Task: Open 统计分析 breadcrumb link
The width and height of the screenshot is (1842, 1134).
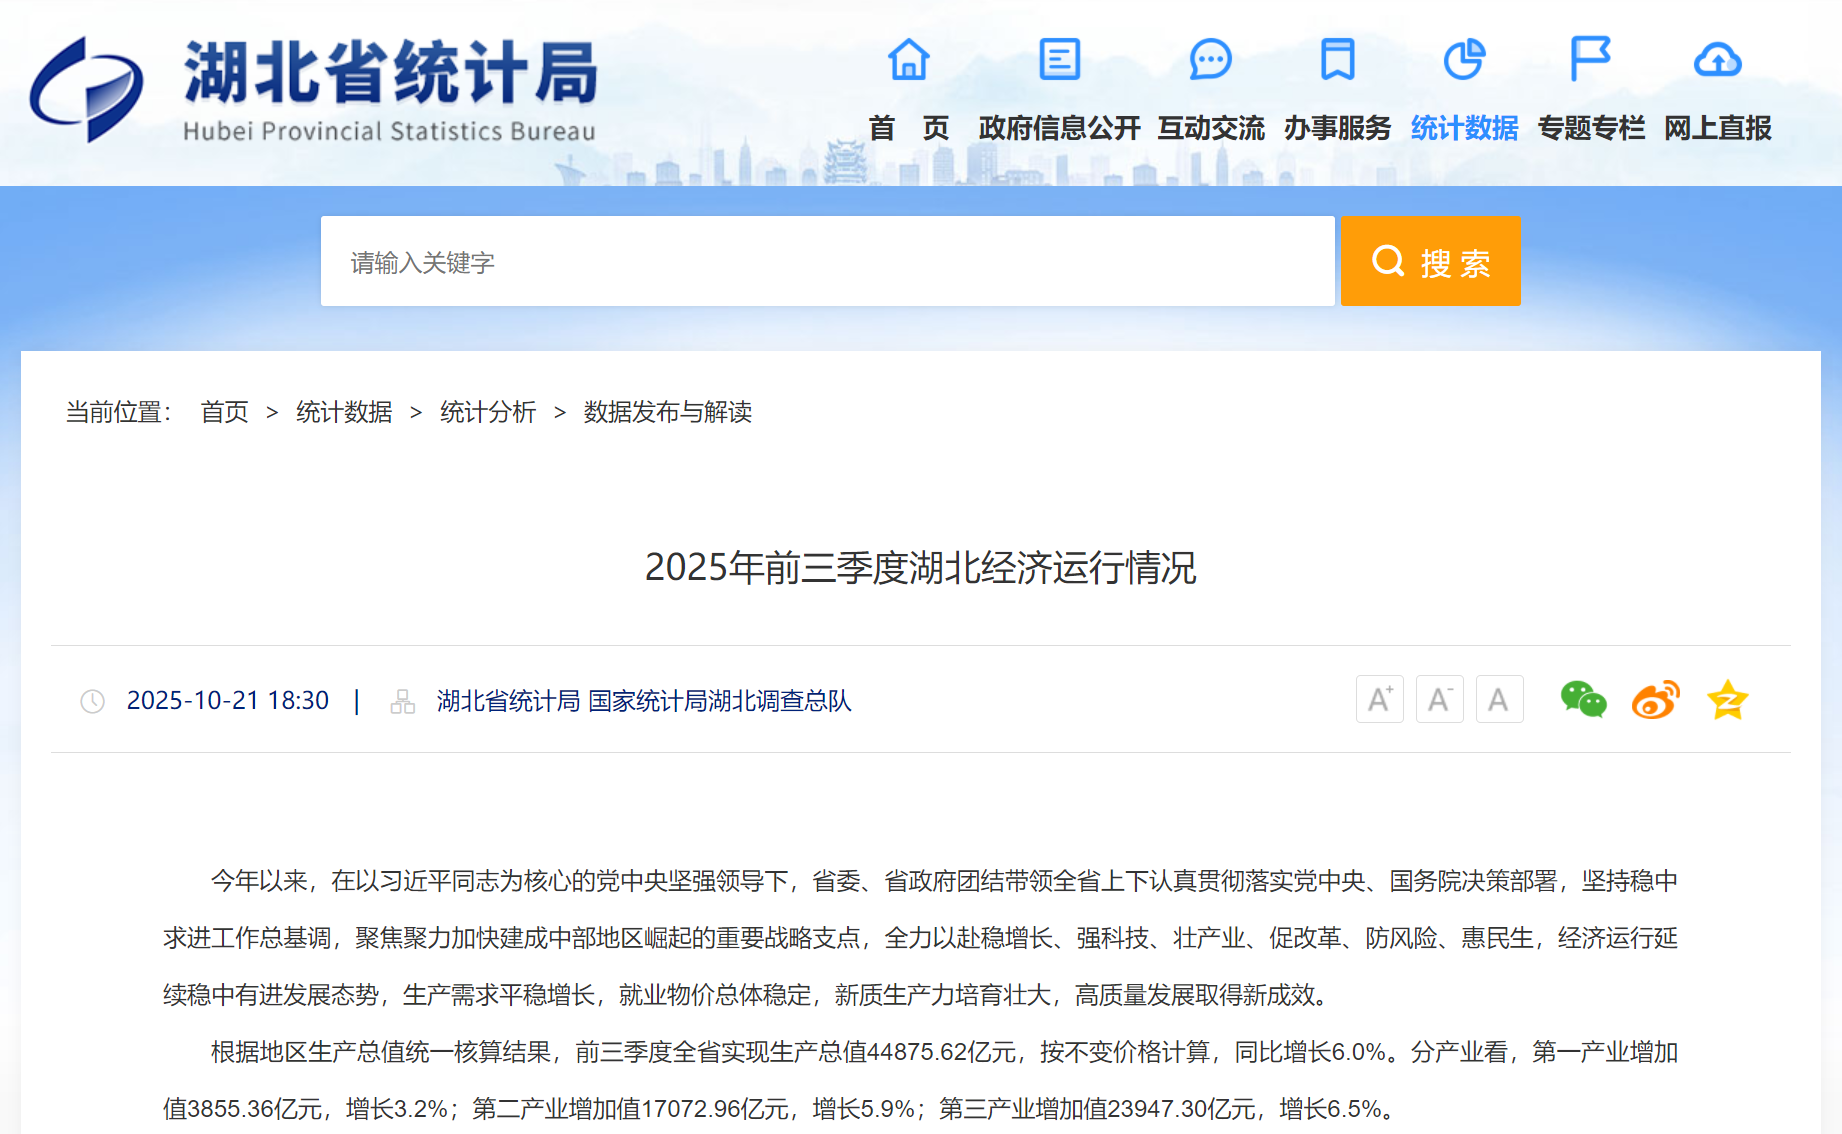Action: [x=488, y=412]
